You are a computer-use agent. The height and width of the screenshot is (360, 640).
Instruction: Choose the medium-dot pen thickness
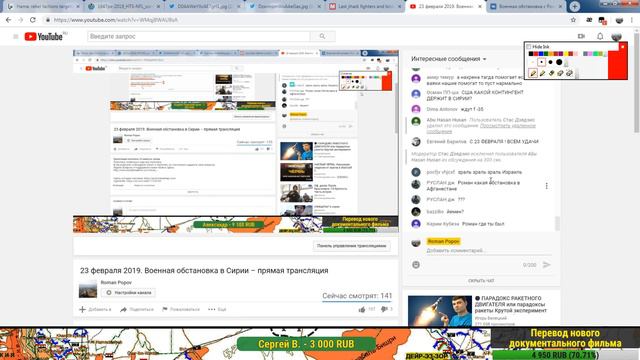pyautogui.click(x=550, y=62)
